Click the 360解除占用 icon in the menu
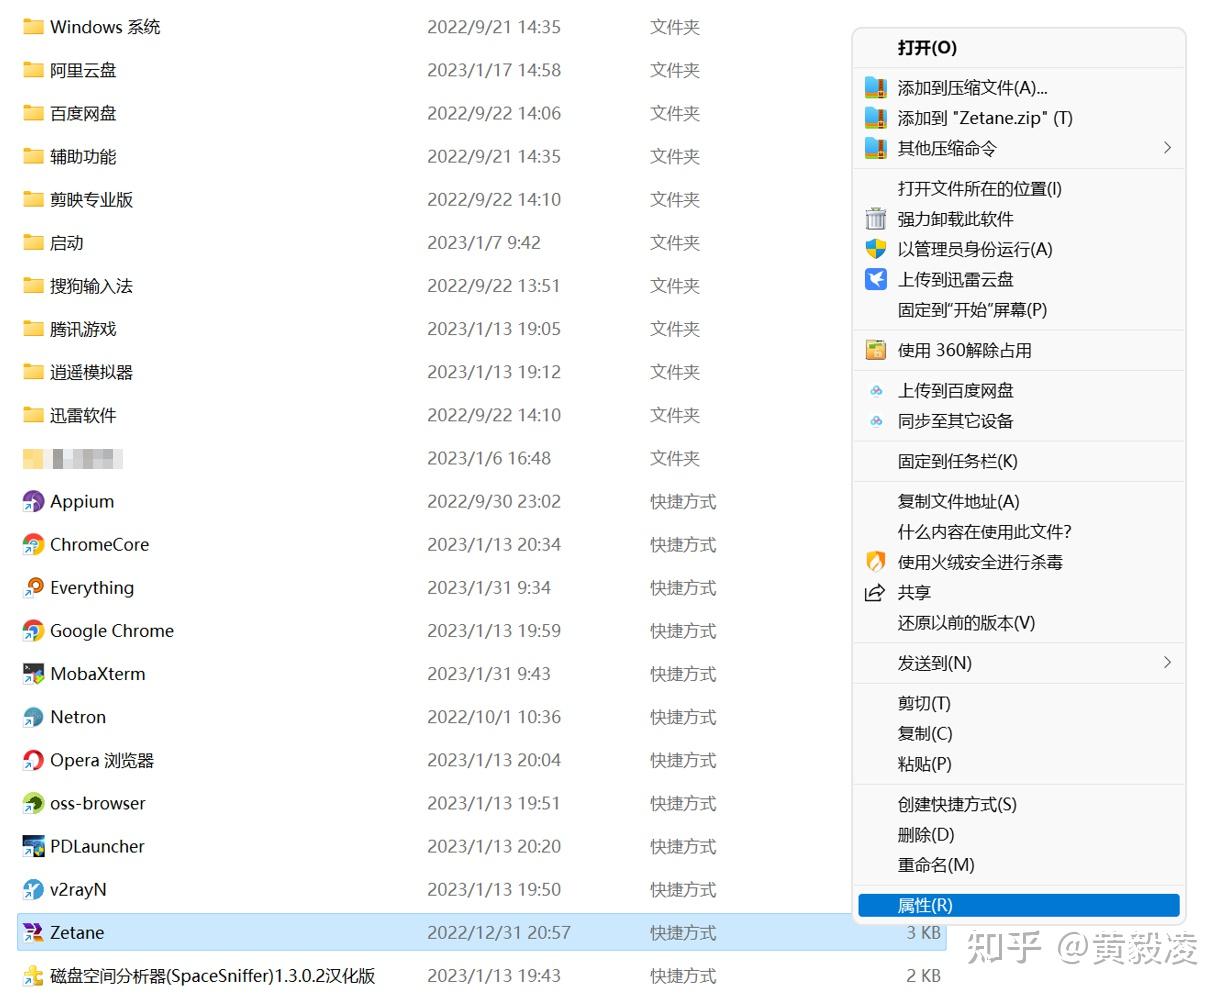 click(875, 350)
